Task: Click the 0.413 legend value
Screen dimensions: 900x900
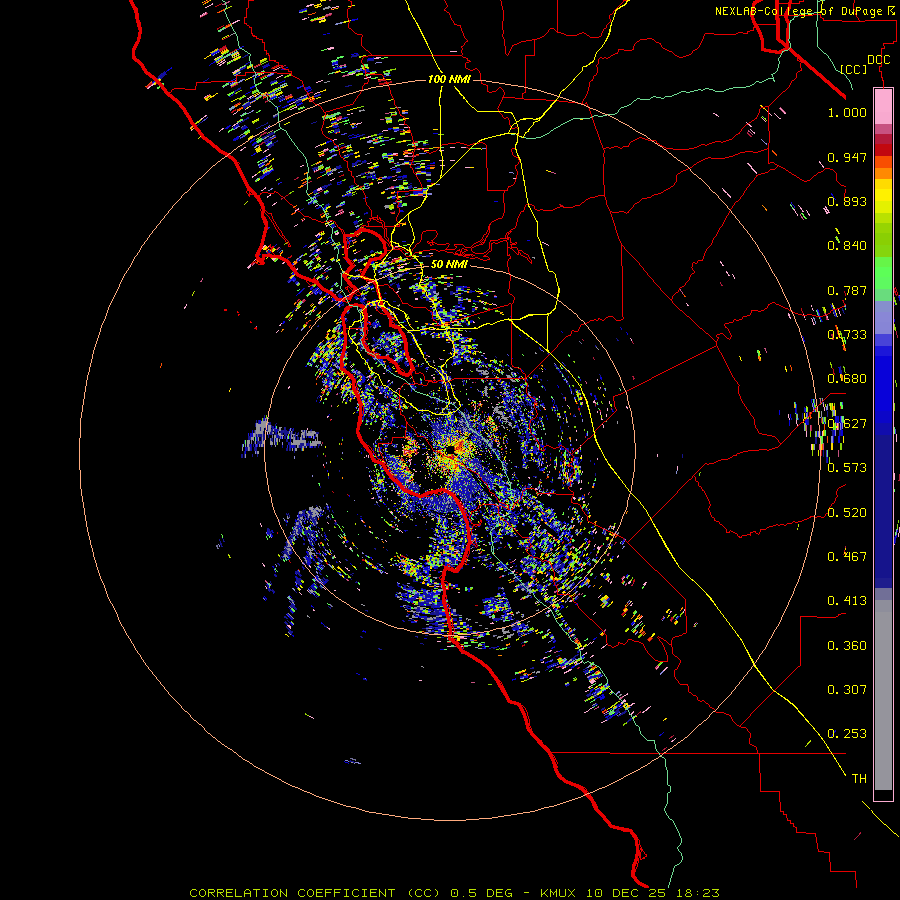Action: (847, 601)
